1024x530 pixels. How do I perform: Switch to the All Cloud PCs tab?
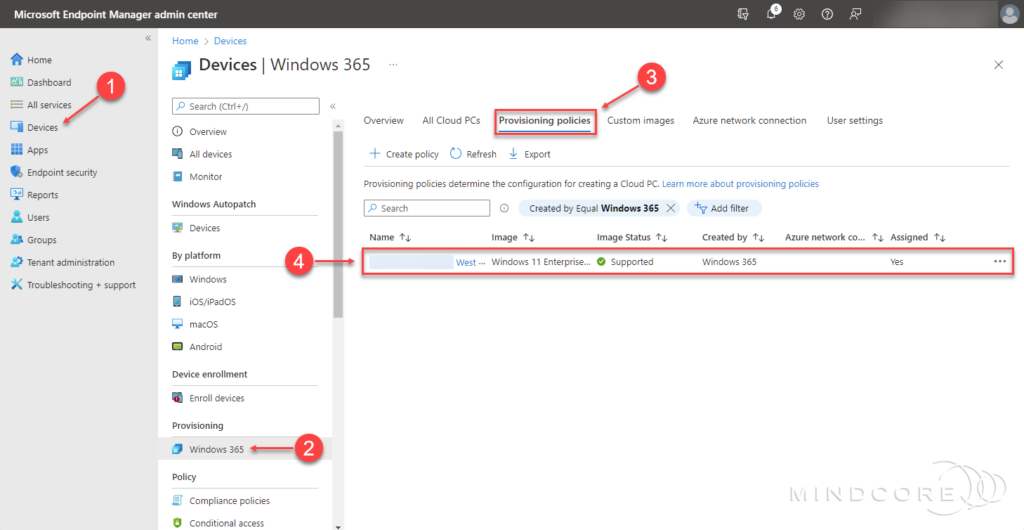point(451,120)
